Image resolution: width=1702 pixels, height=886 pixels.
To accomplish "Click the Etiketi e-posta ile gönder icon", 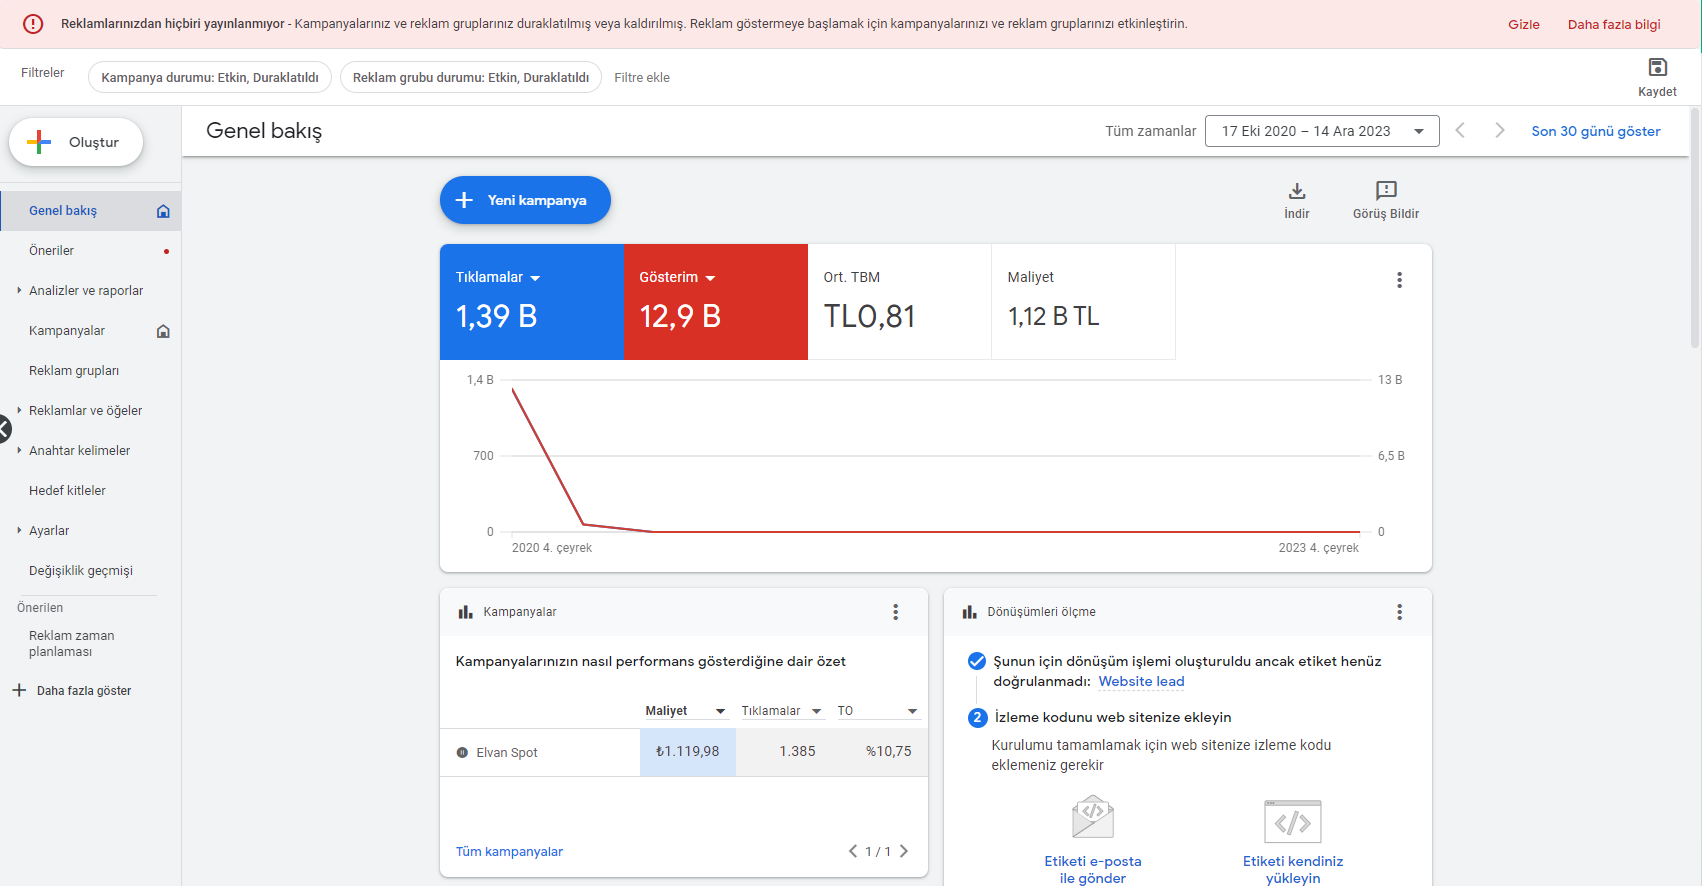I will 1093,817.
